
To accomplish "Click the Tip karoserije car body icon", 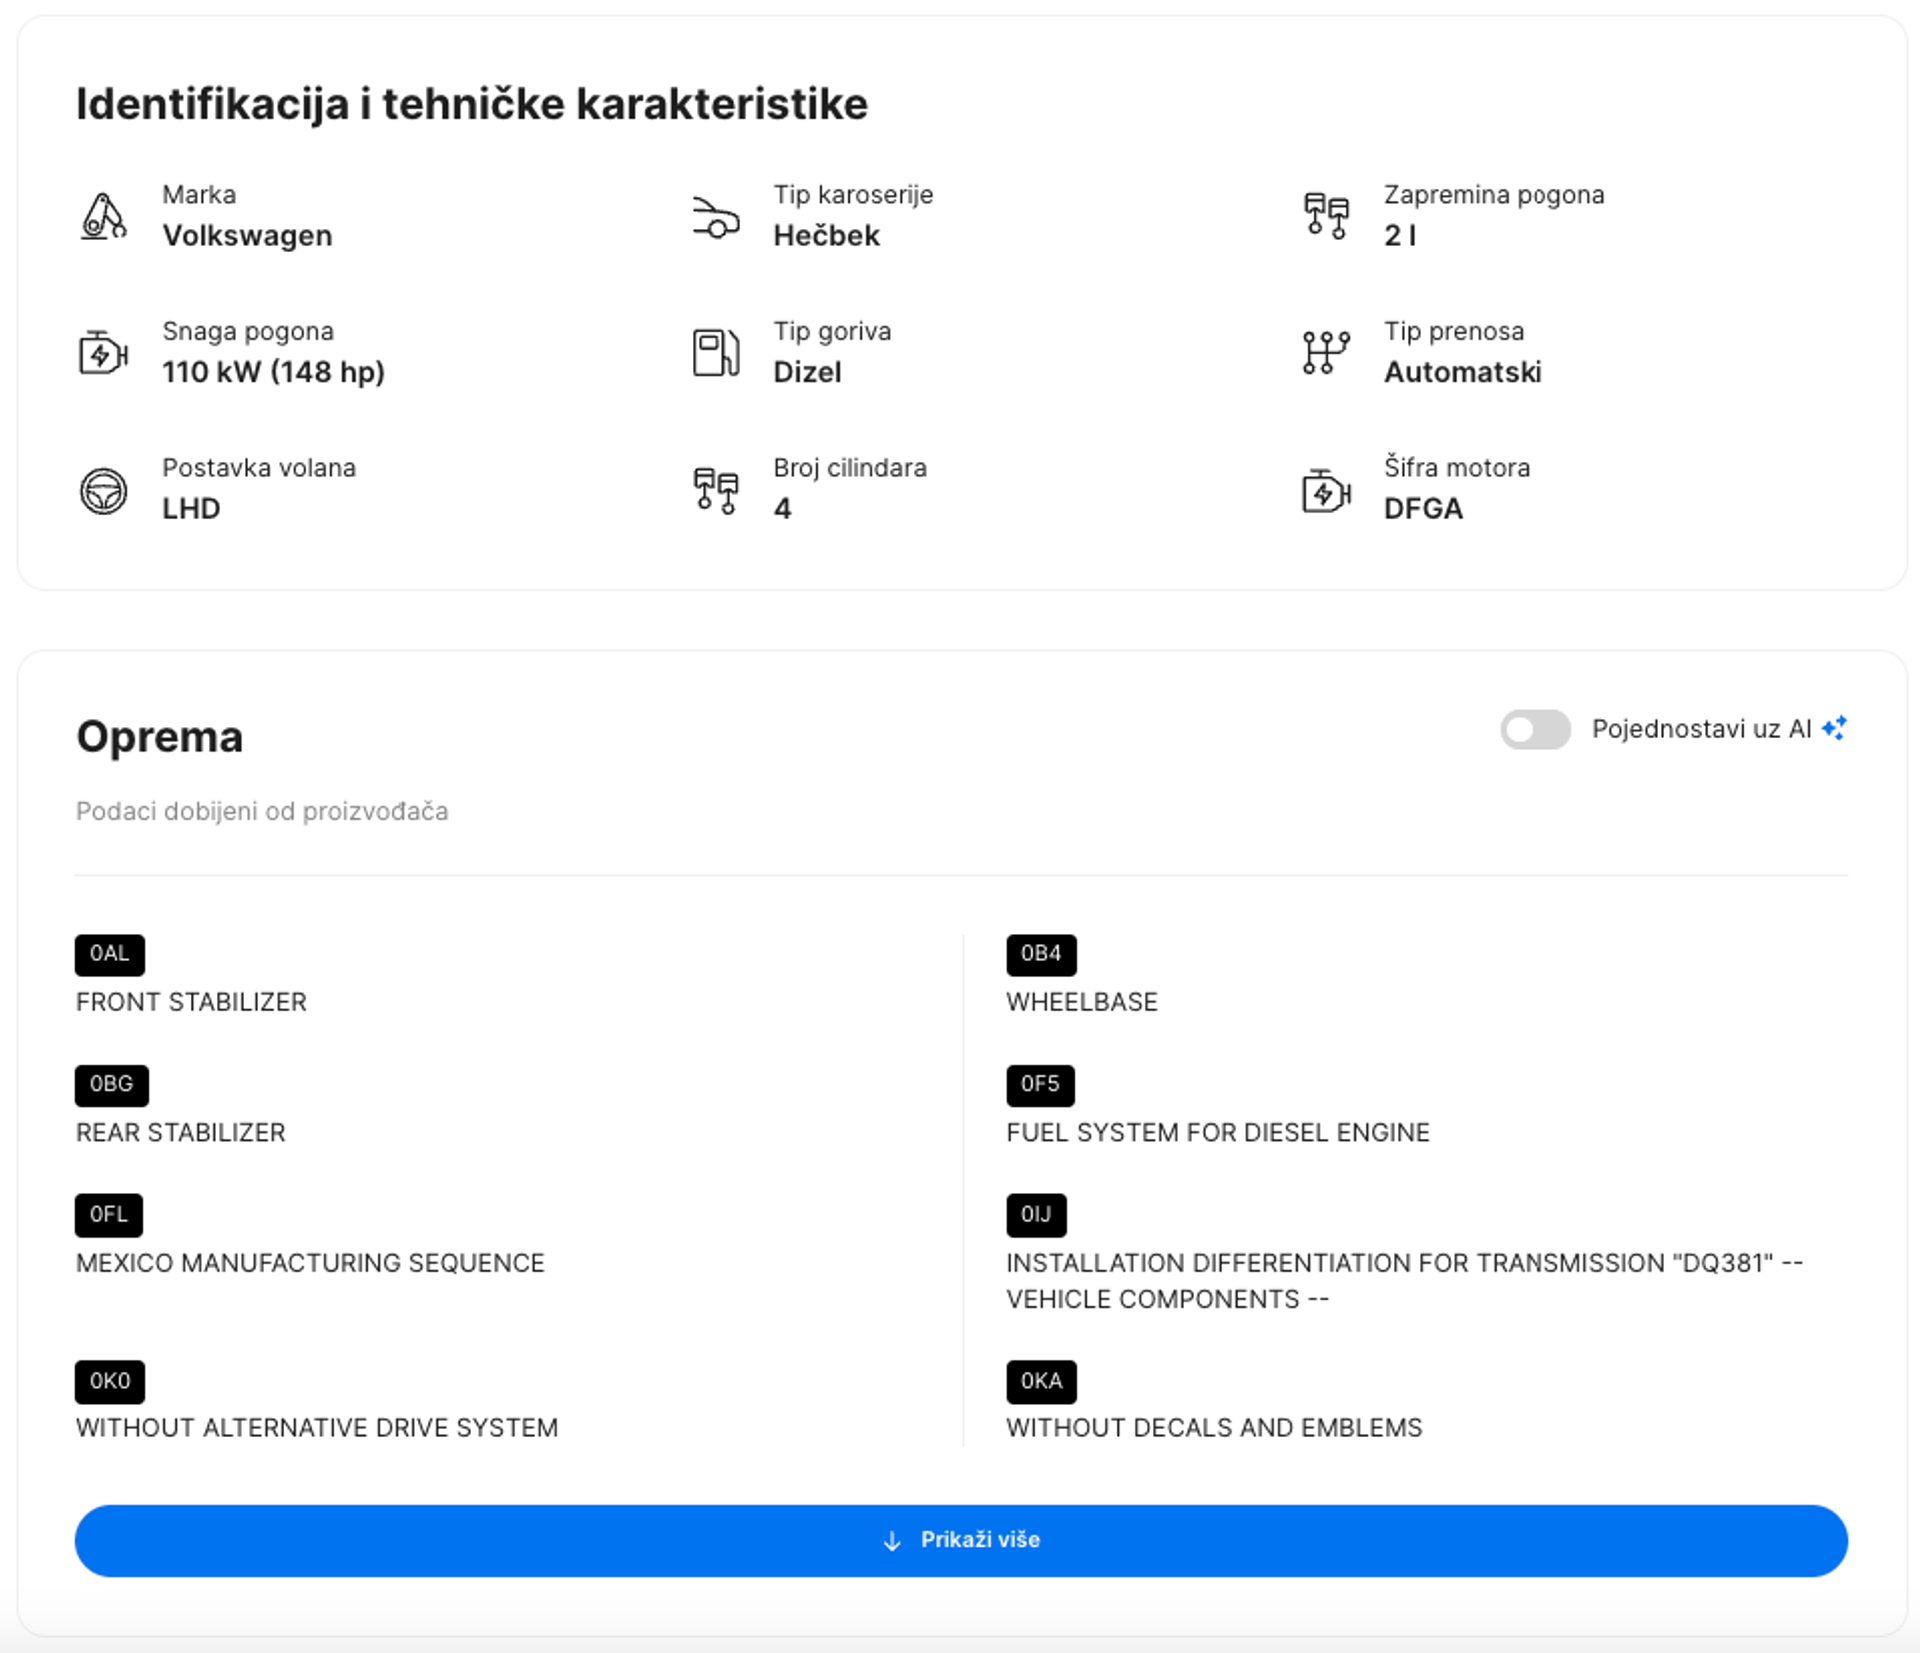I will pos(716,217).
